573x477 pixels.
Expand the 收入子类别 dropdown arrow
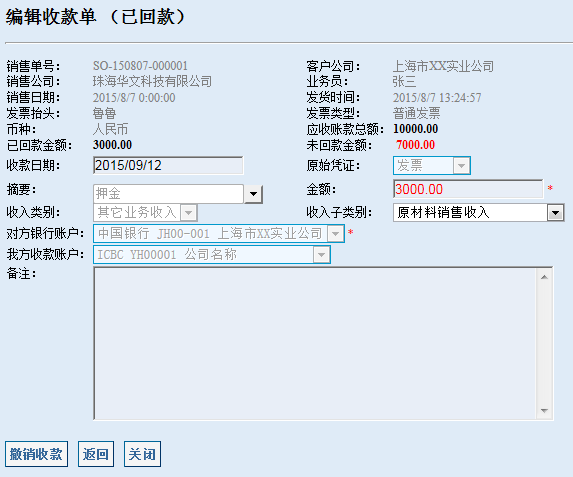pos(555,212)
